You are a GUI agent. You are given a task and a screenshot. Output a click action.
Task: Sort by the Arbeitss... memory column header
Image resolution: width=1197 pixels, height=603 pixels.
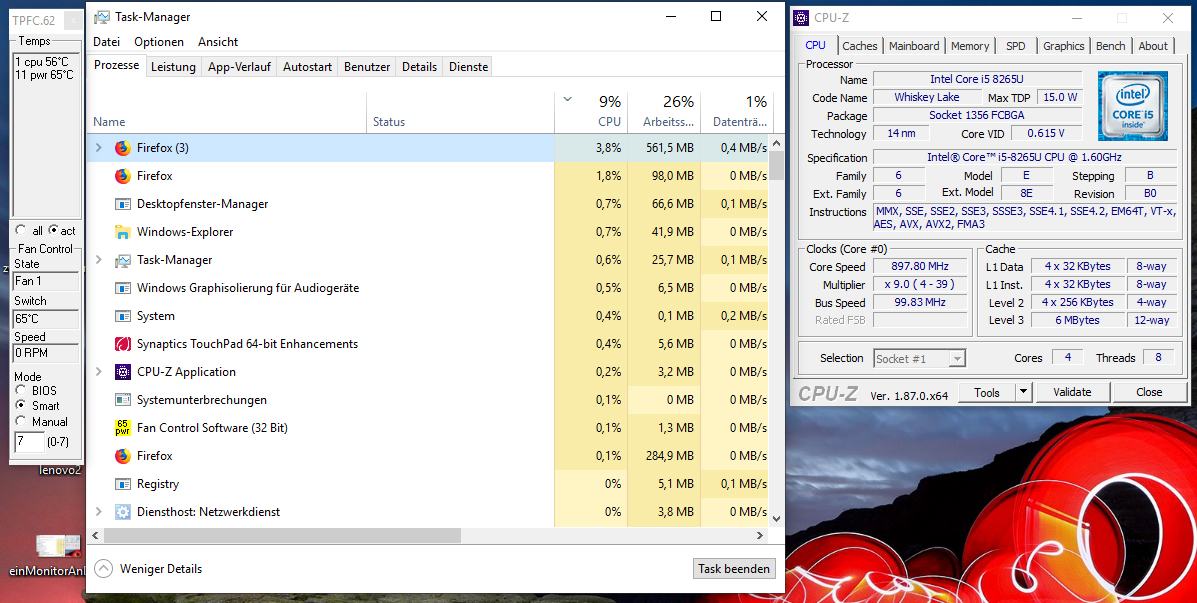point(663,112)
